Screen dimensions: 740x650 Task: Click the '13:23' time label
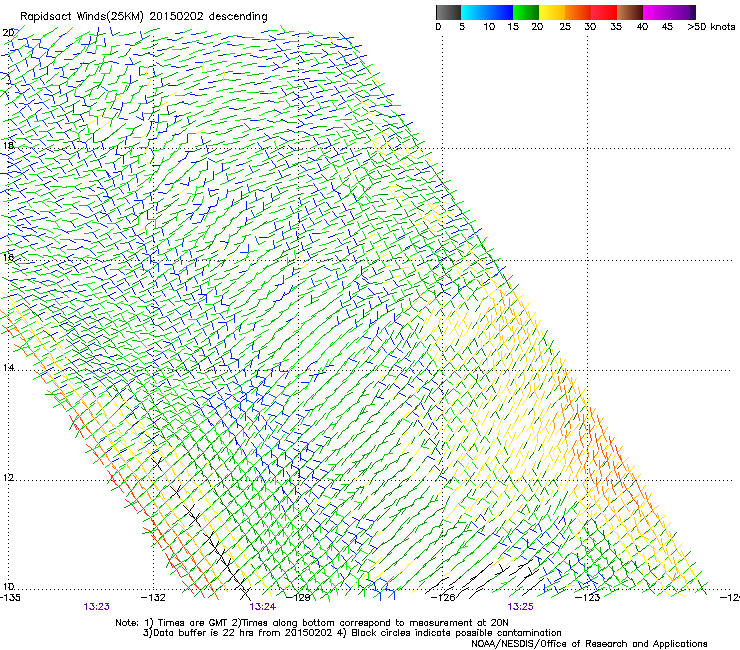point(96,607)
